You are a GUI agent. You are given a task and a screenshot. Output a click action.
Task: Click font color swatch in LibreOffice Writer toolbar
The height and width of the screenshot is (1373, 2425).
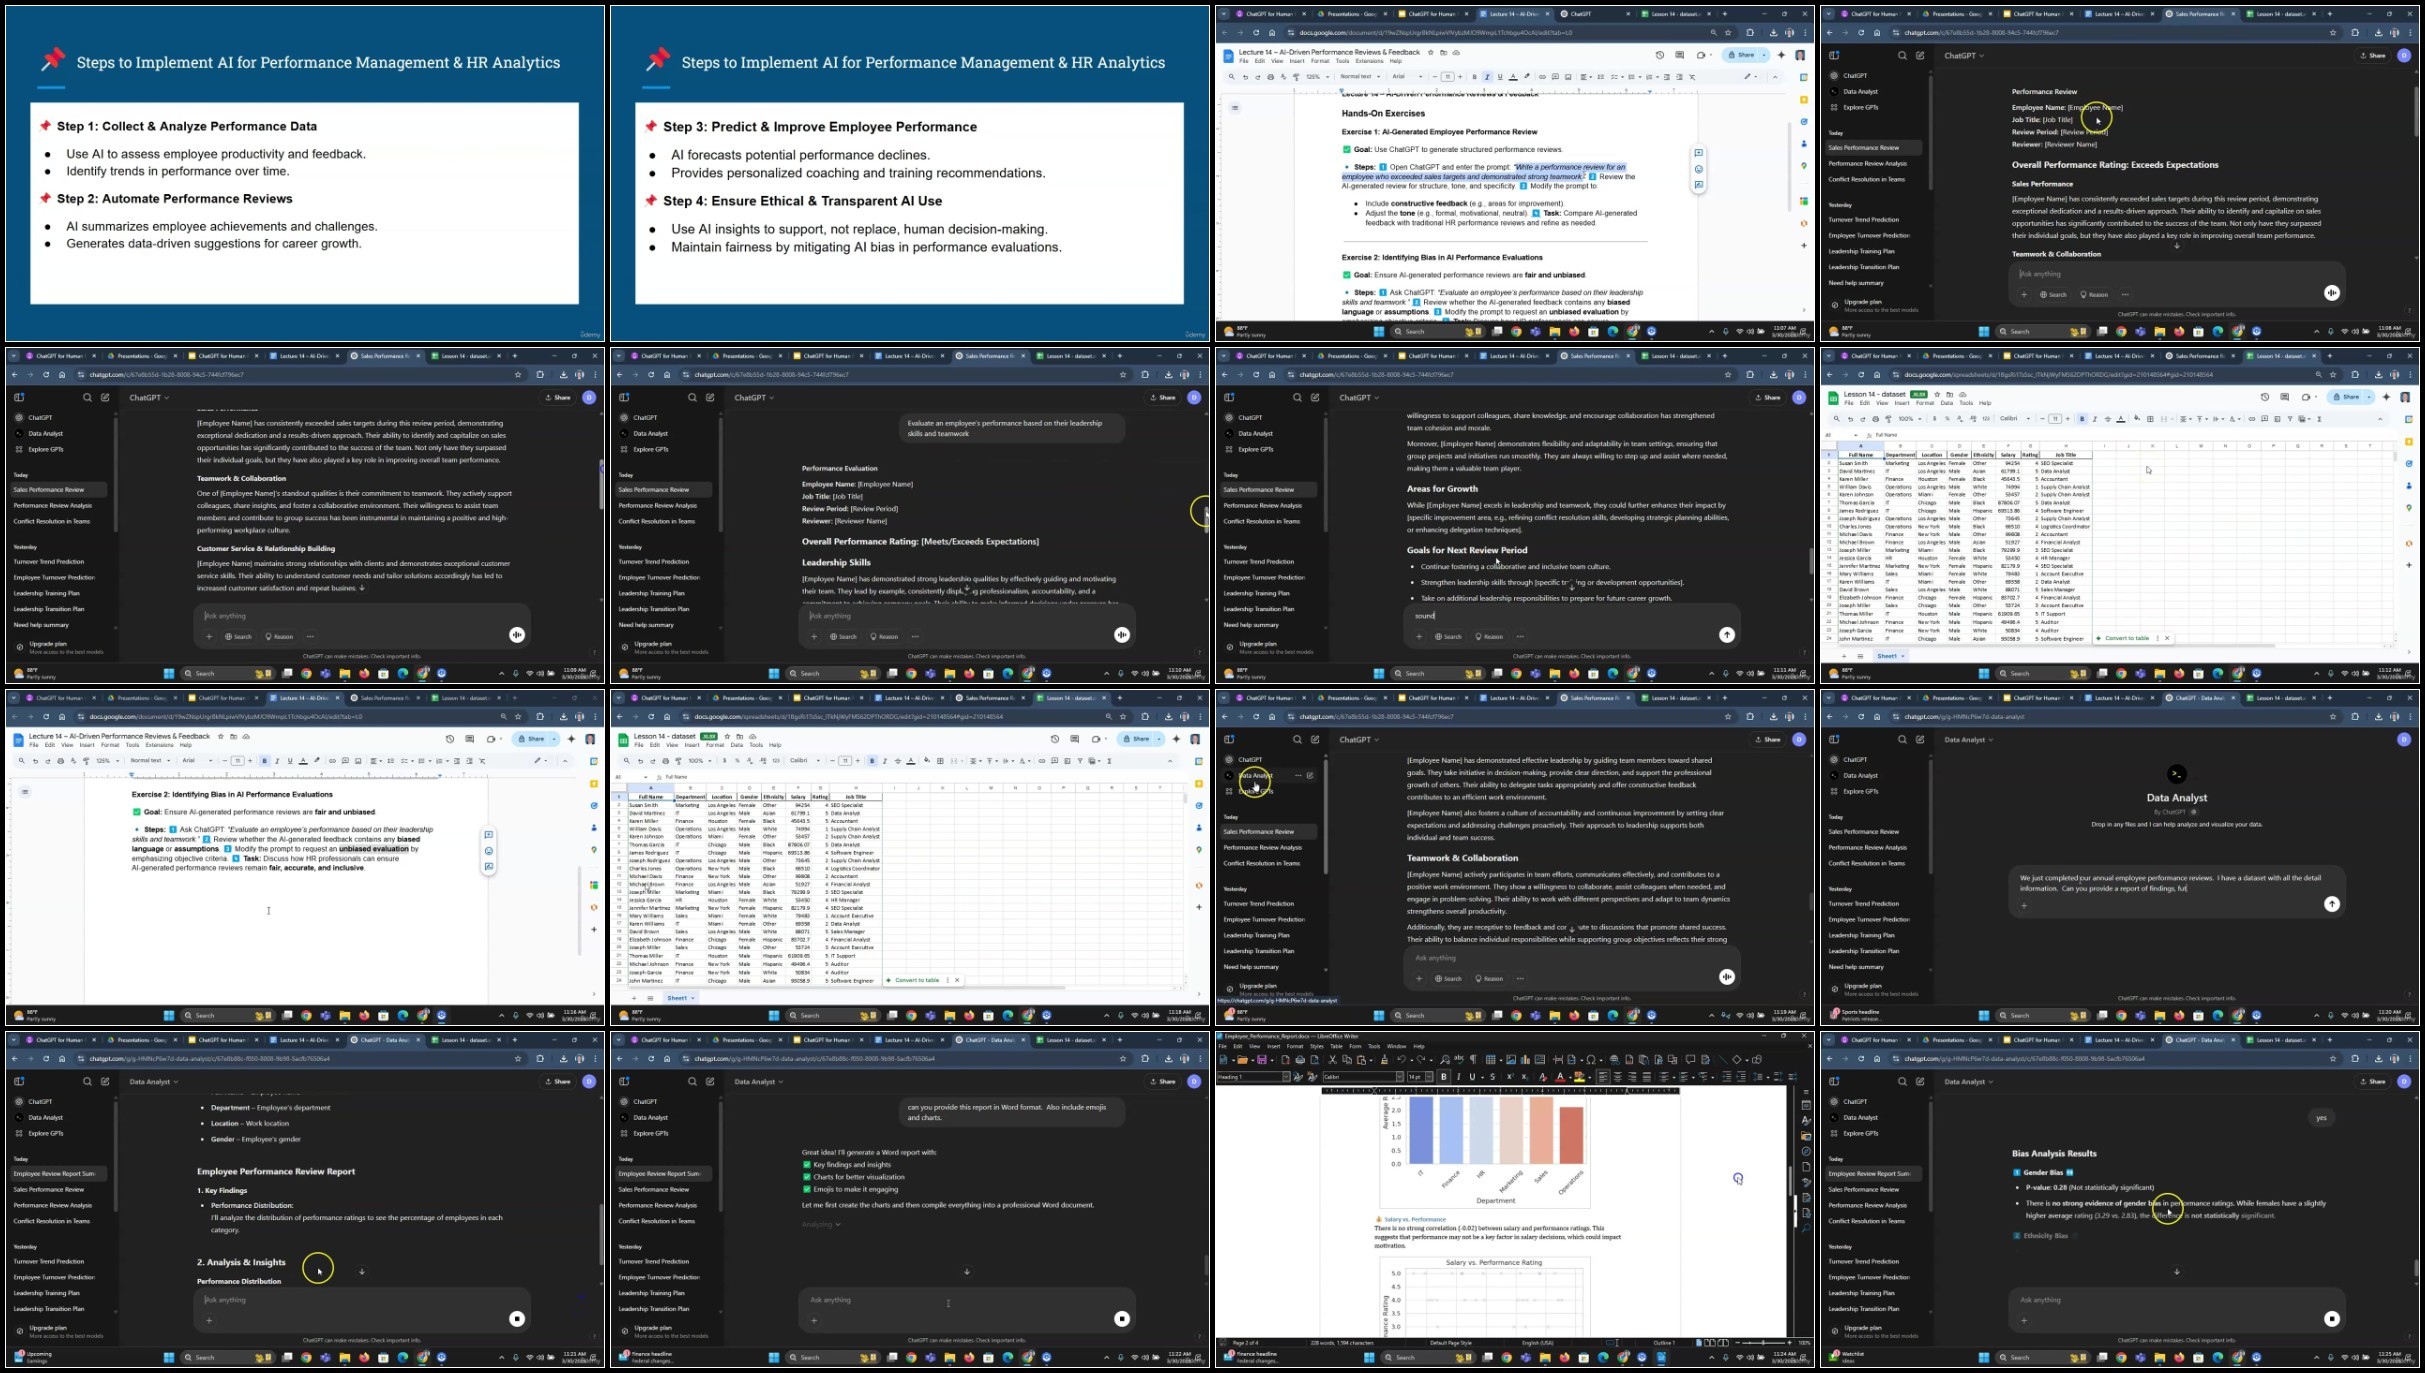click(x=1560, y=1077)
